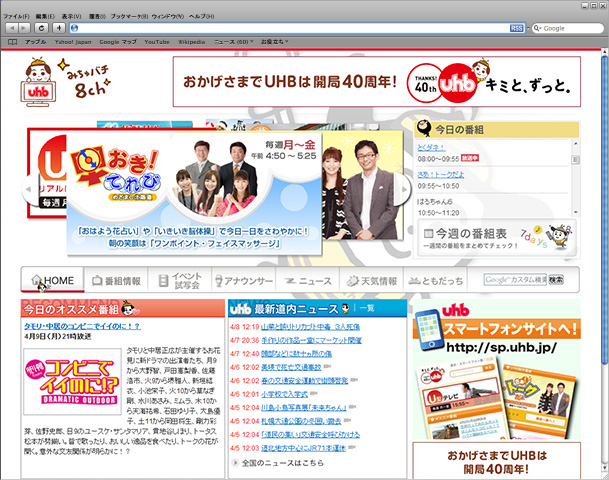Click the add bookmark plus button
Image resolution: width=609 pixels, height=480 pixels.
(59, 28)
